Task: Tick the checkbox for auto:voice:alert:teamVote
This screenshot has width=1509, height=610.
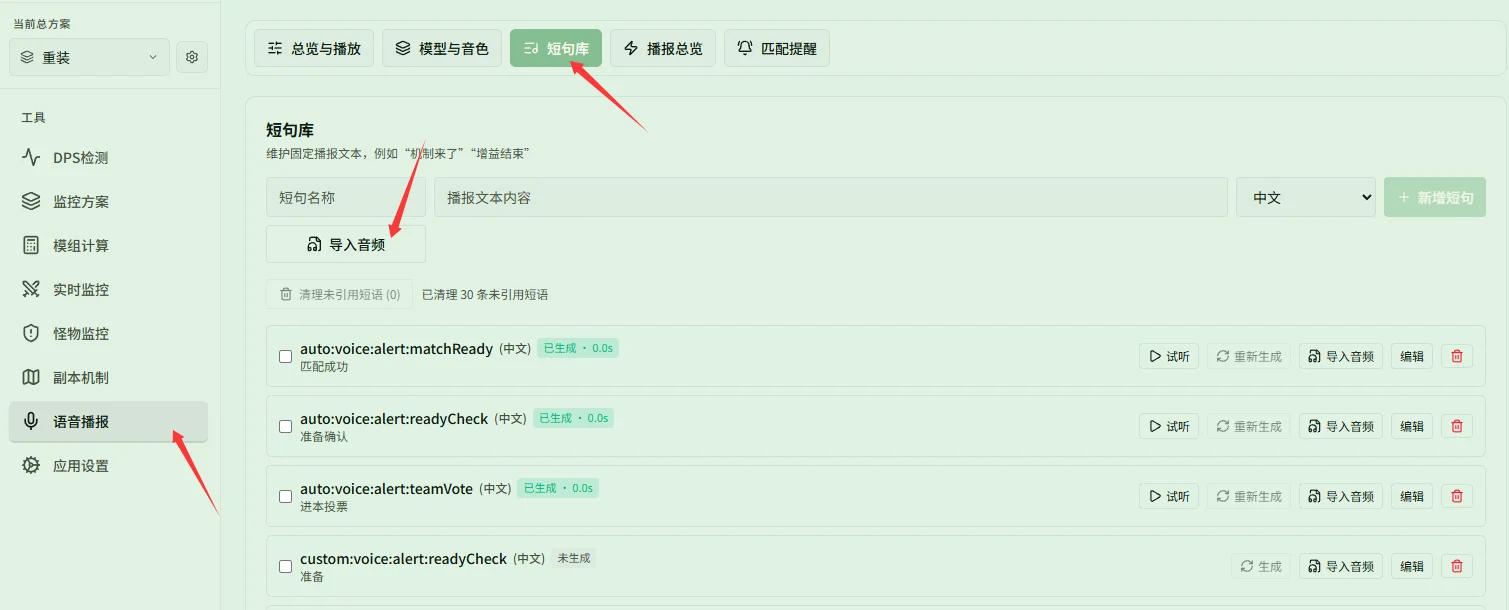Action: pyautogui.click(x=286, y=497)
